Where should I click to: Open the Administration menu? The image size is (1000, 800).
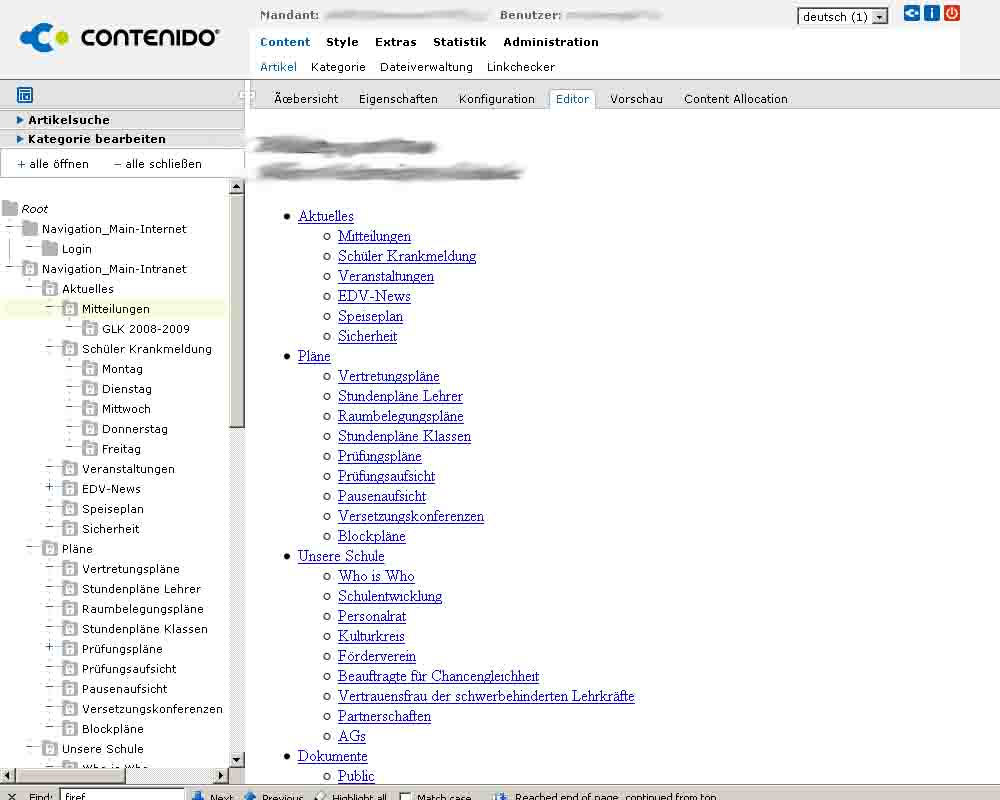pos(551,42)
